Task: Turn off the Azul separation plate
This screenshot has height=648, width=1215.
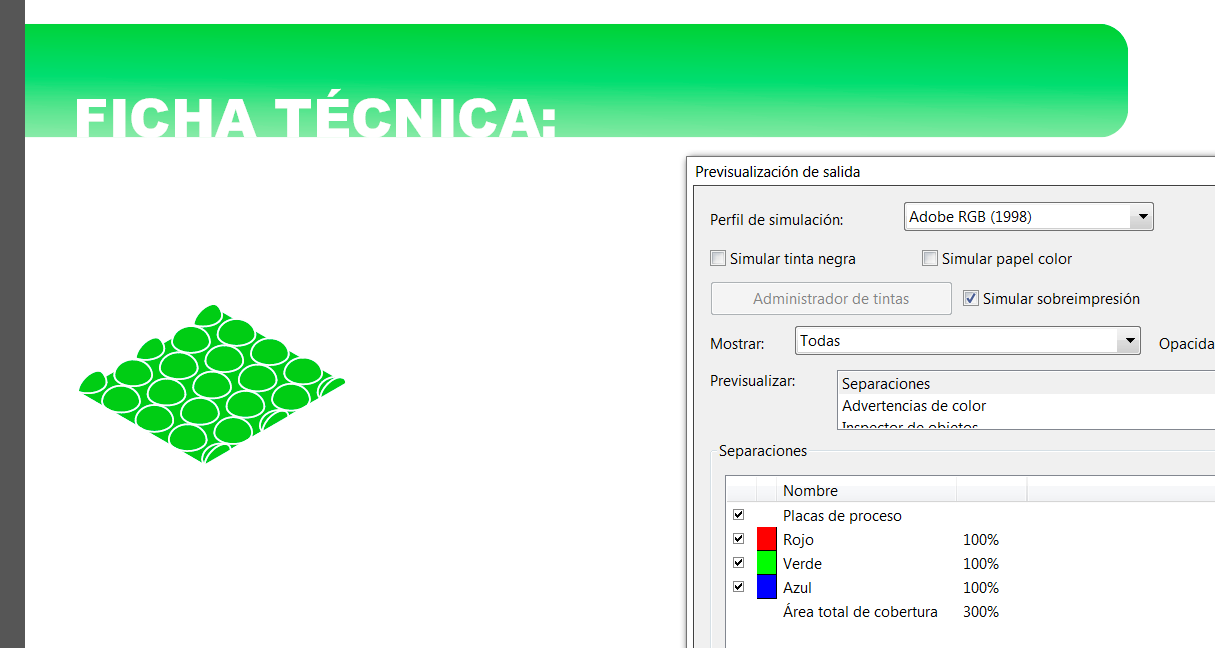Action: 739,587
